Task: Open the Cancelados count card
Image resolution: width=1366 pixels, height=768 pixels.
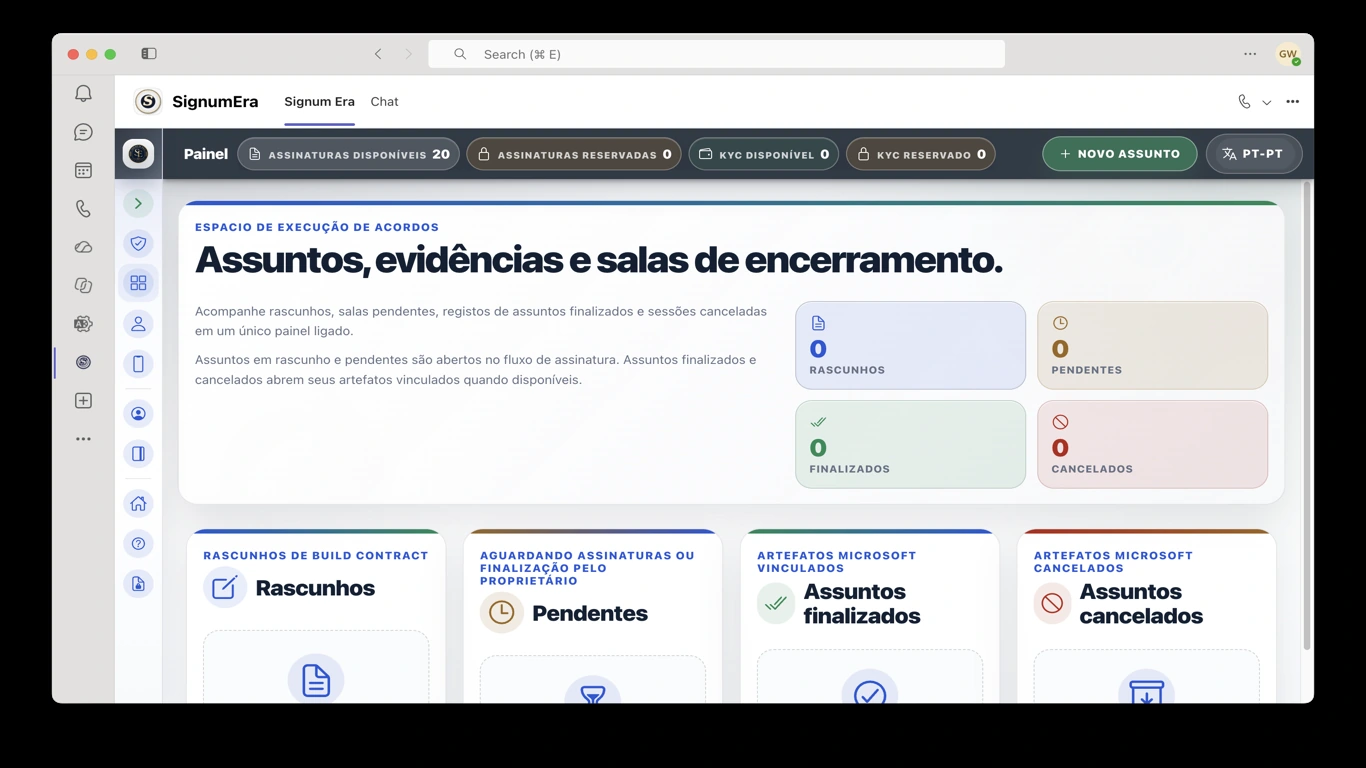Action: coord(1152,444)
